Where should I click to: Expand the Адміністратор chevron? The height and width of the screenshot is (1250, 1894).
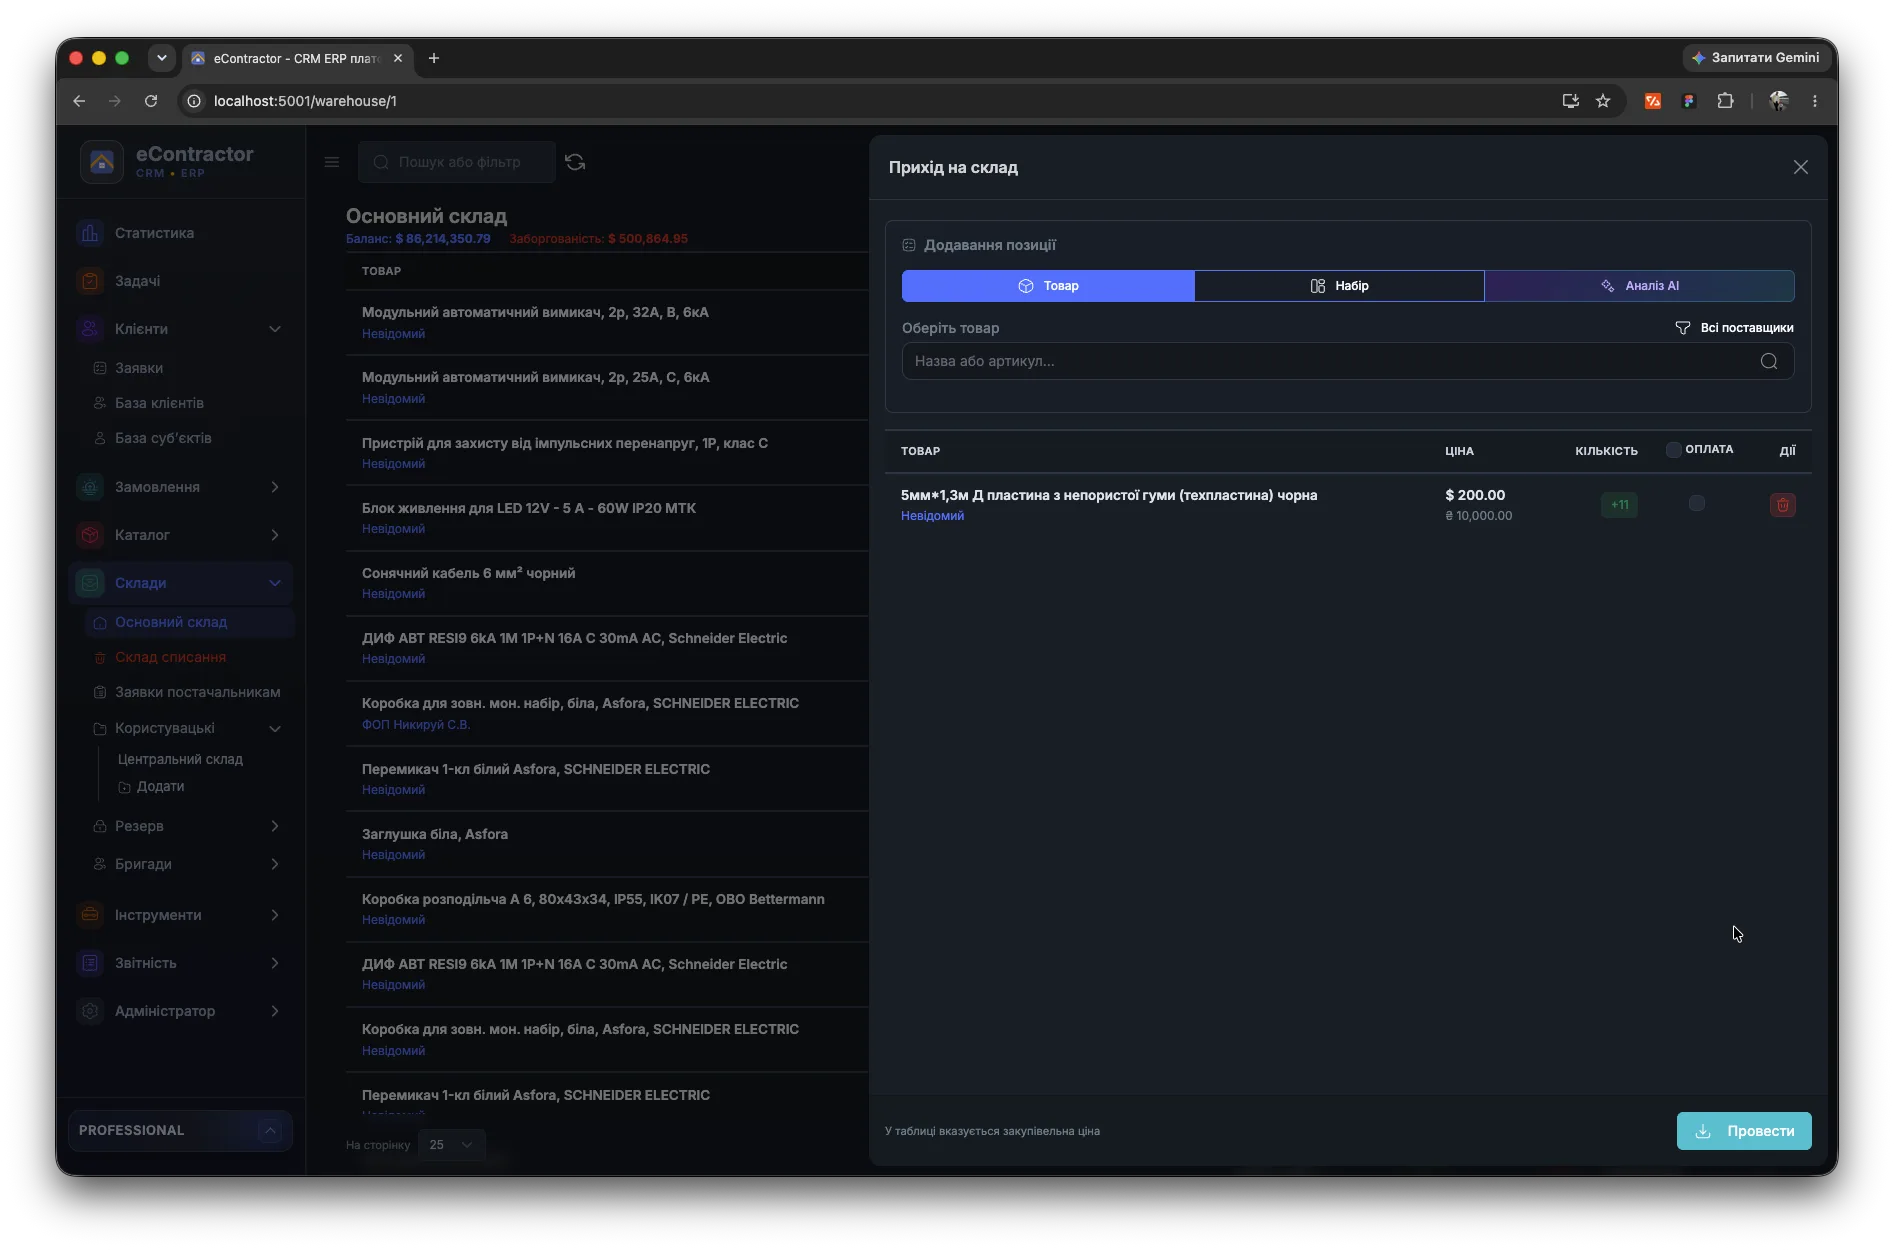tap(275, 1011)
